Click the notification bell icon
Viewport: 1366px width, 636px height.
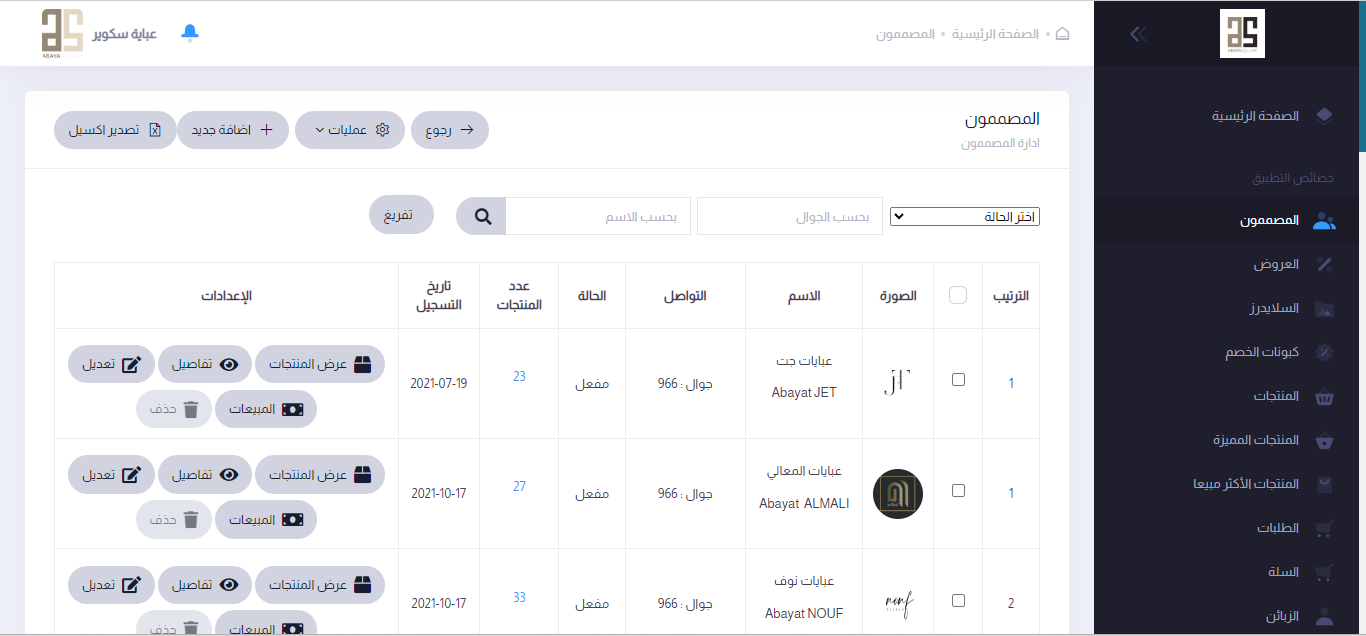point(190,33)
